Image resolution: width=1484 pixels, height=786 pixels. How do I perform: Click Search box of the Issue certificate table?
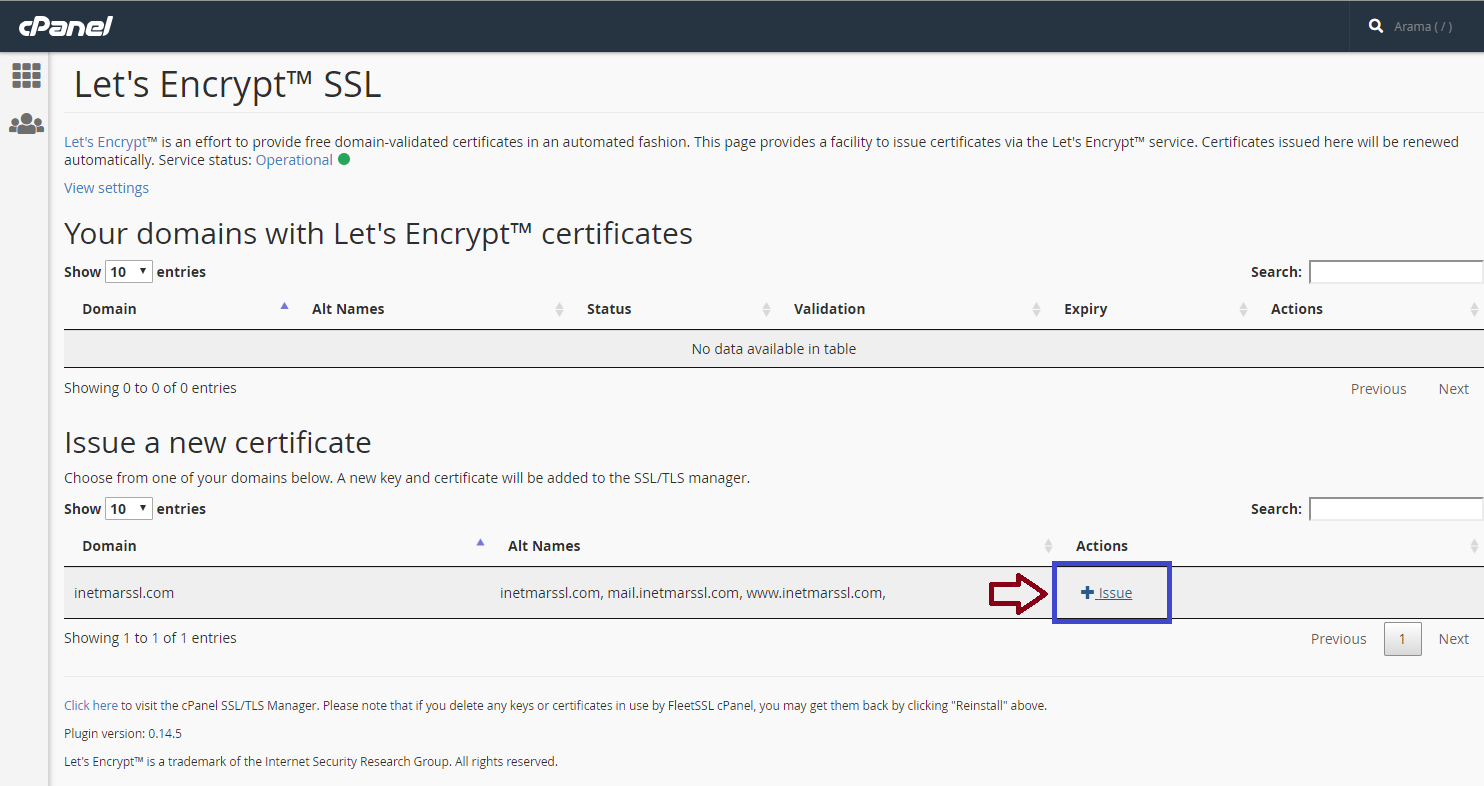tap(1396, 509)
